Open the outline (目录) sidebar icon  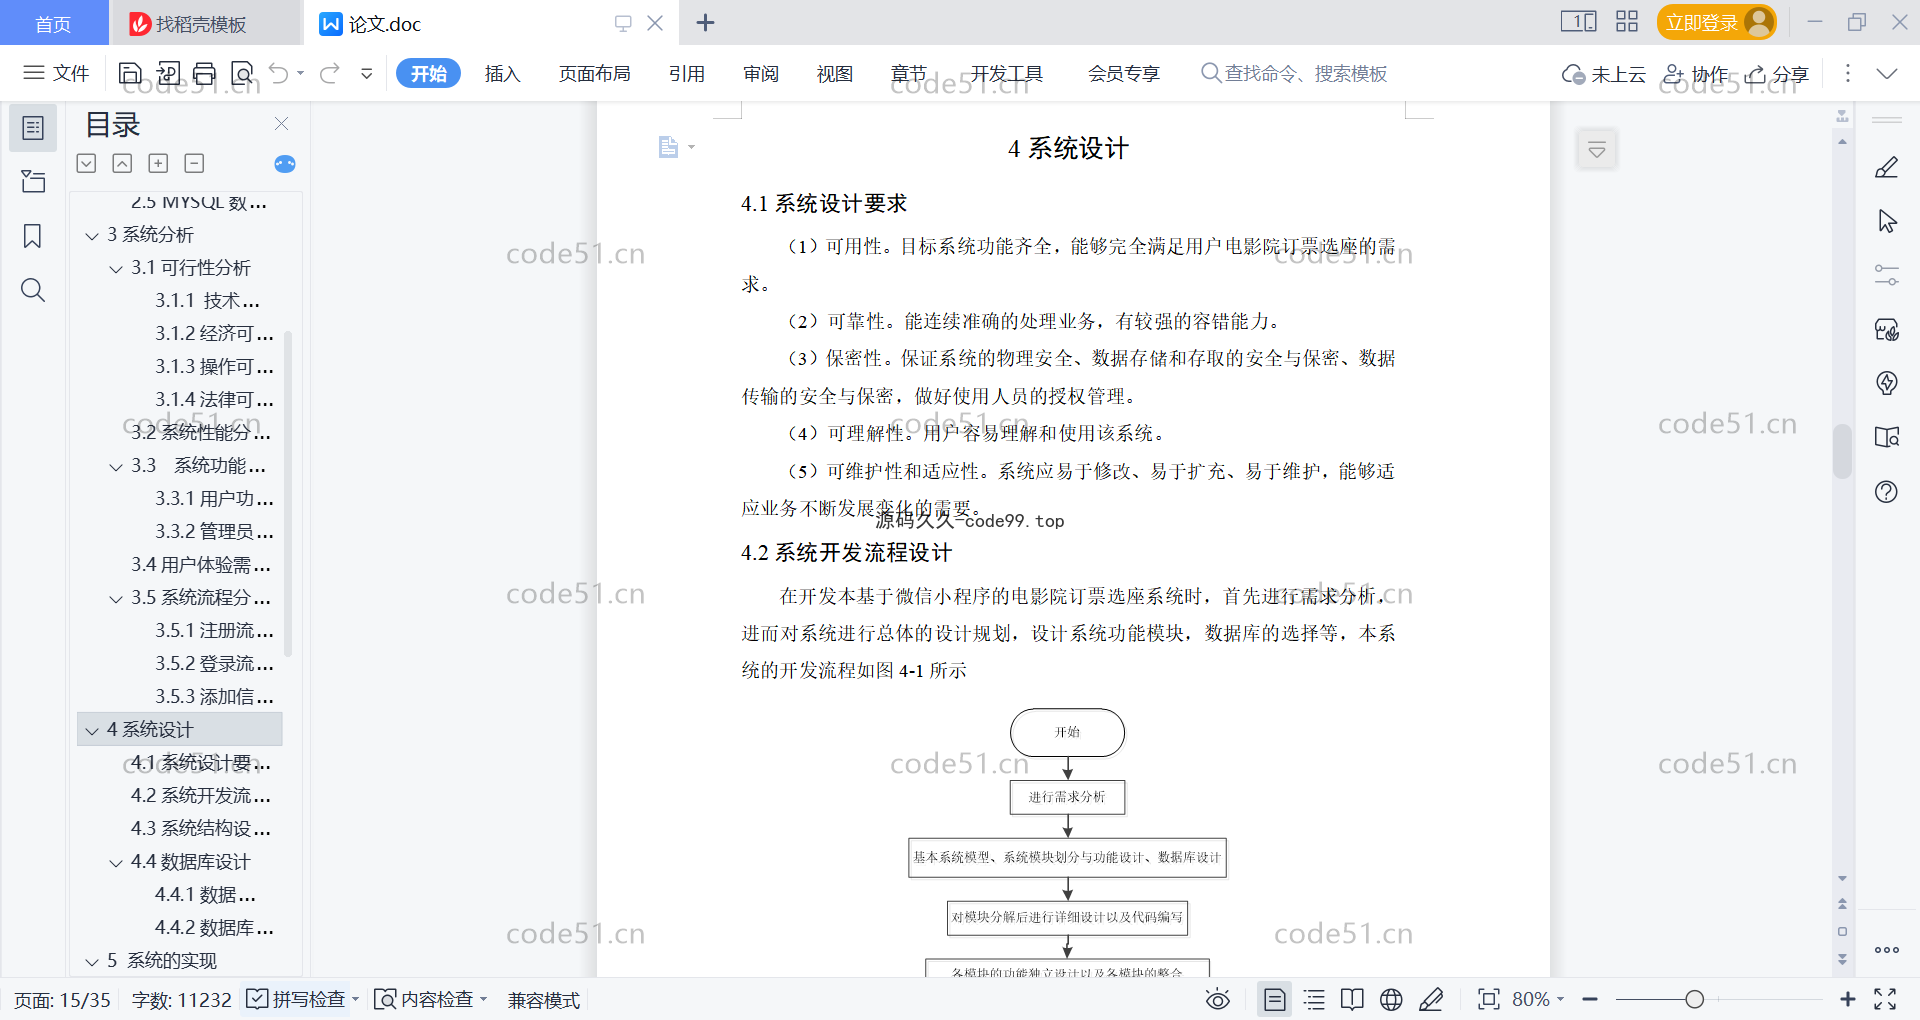click(33, 128)
